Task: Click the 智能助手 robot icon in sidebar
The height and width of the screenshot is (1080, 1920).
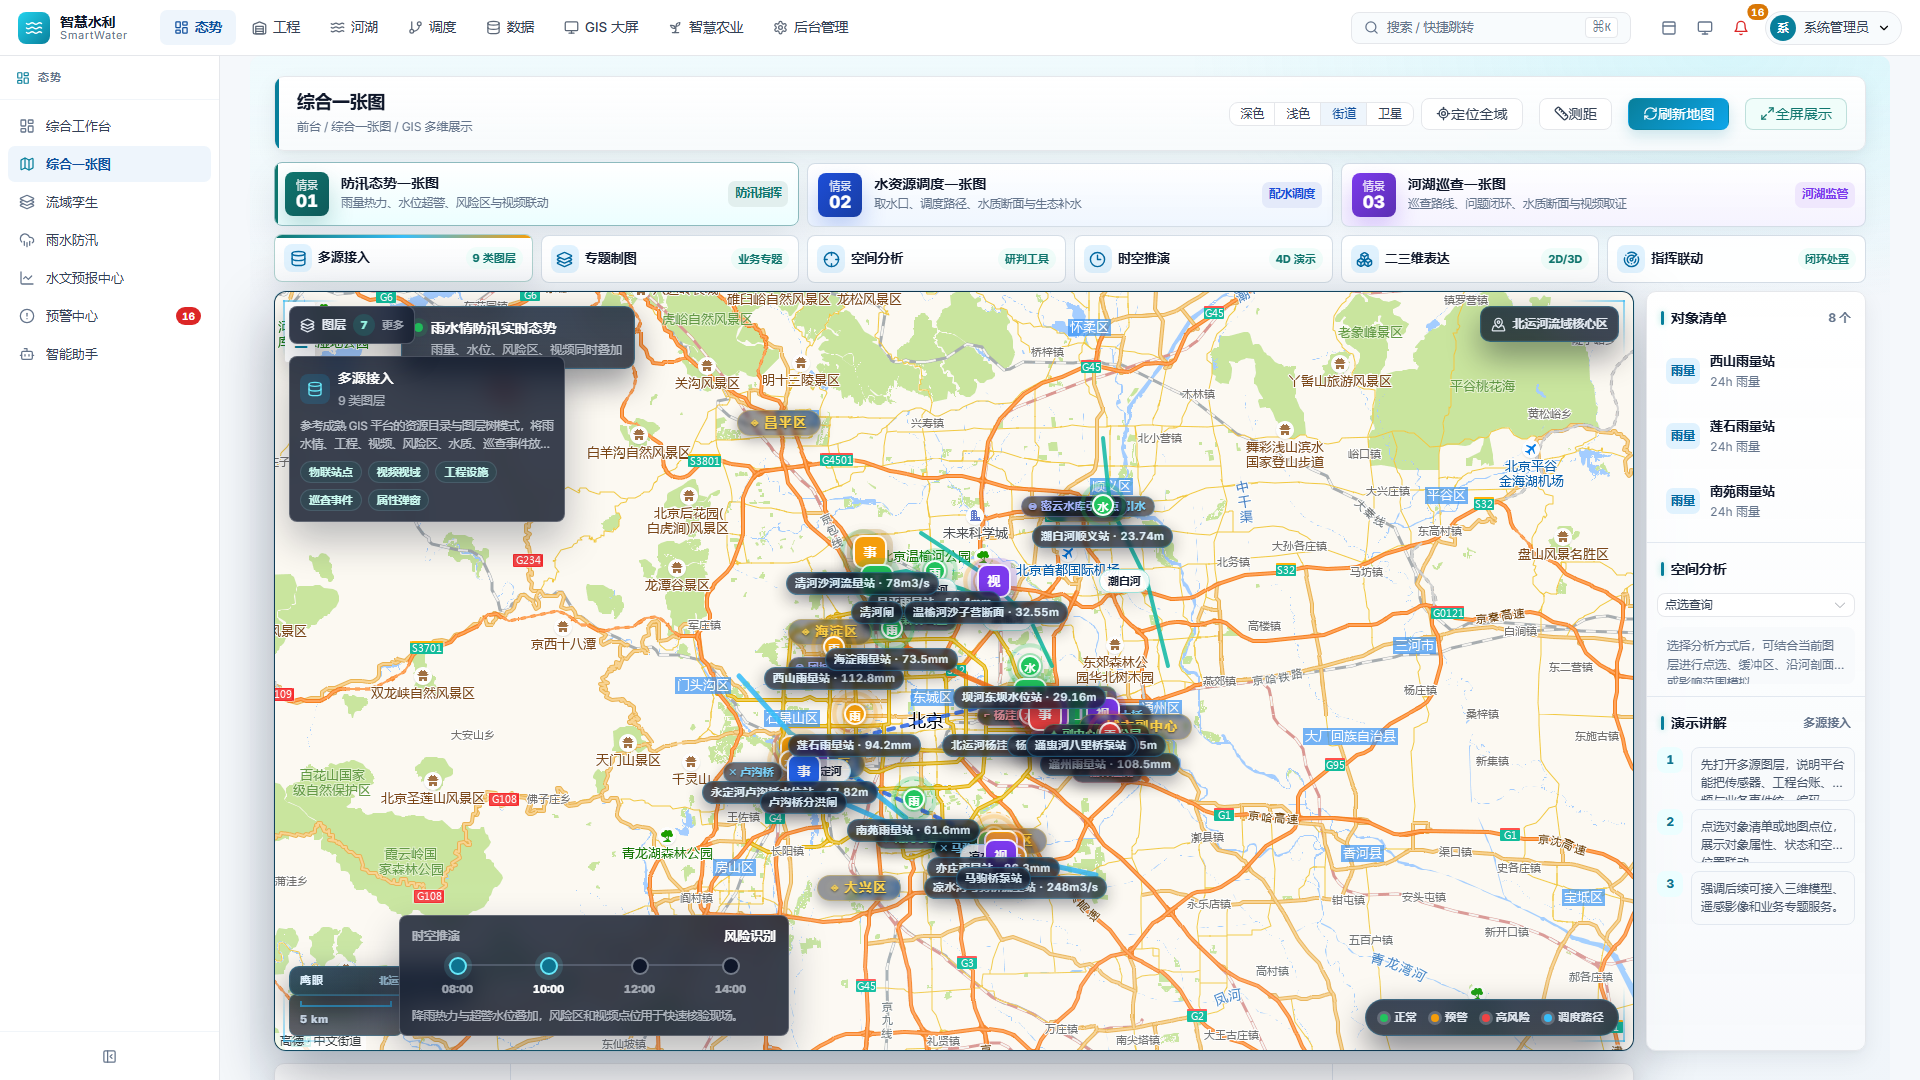Action: tap(27, 354)
